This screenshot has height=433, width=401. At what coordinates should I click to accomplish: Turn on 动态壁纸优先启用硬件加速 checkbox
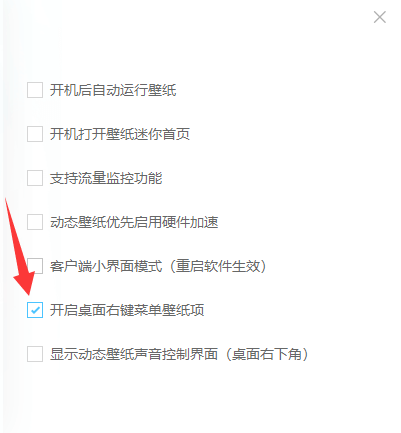tap(35, 222)
